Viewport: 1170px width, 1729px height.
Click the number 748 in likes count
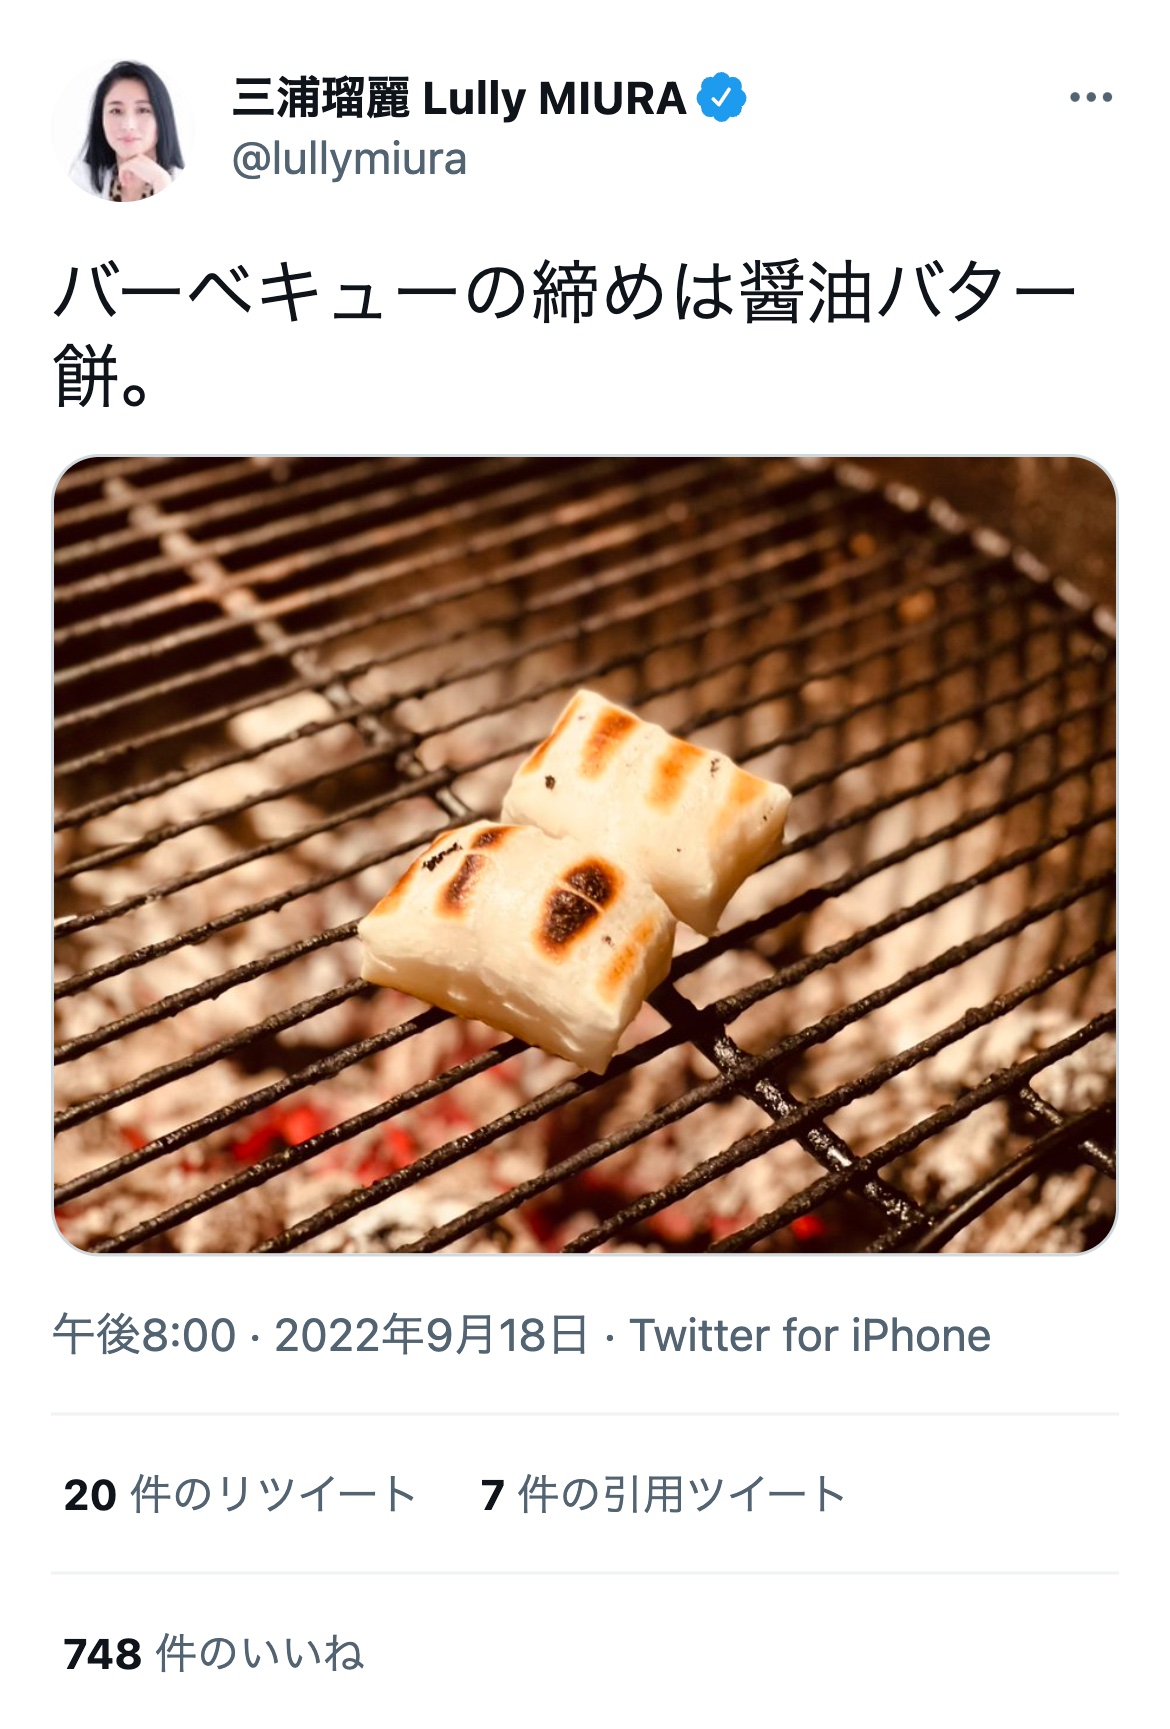point(103,1655)
